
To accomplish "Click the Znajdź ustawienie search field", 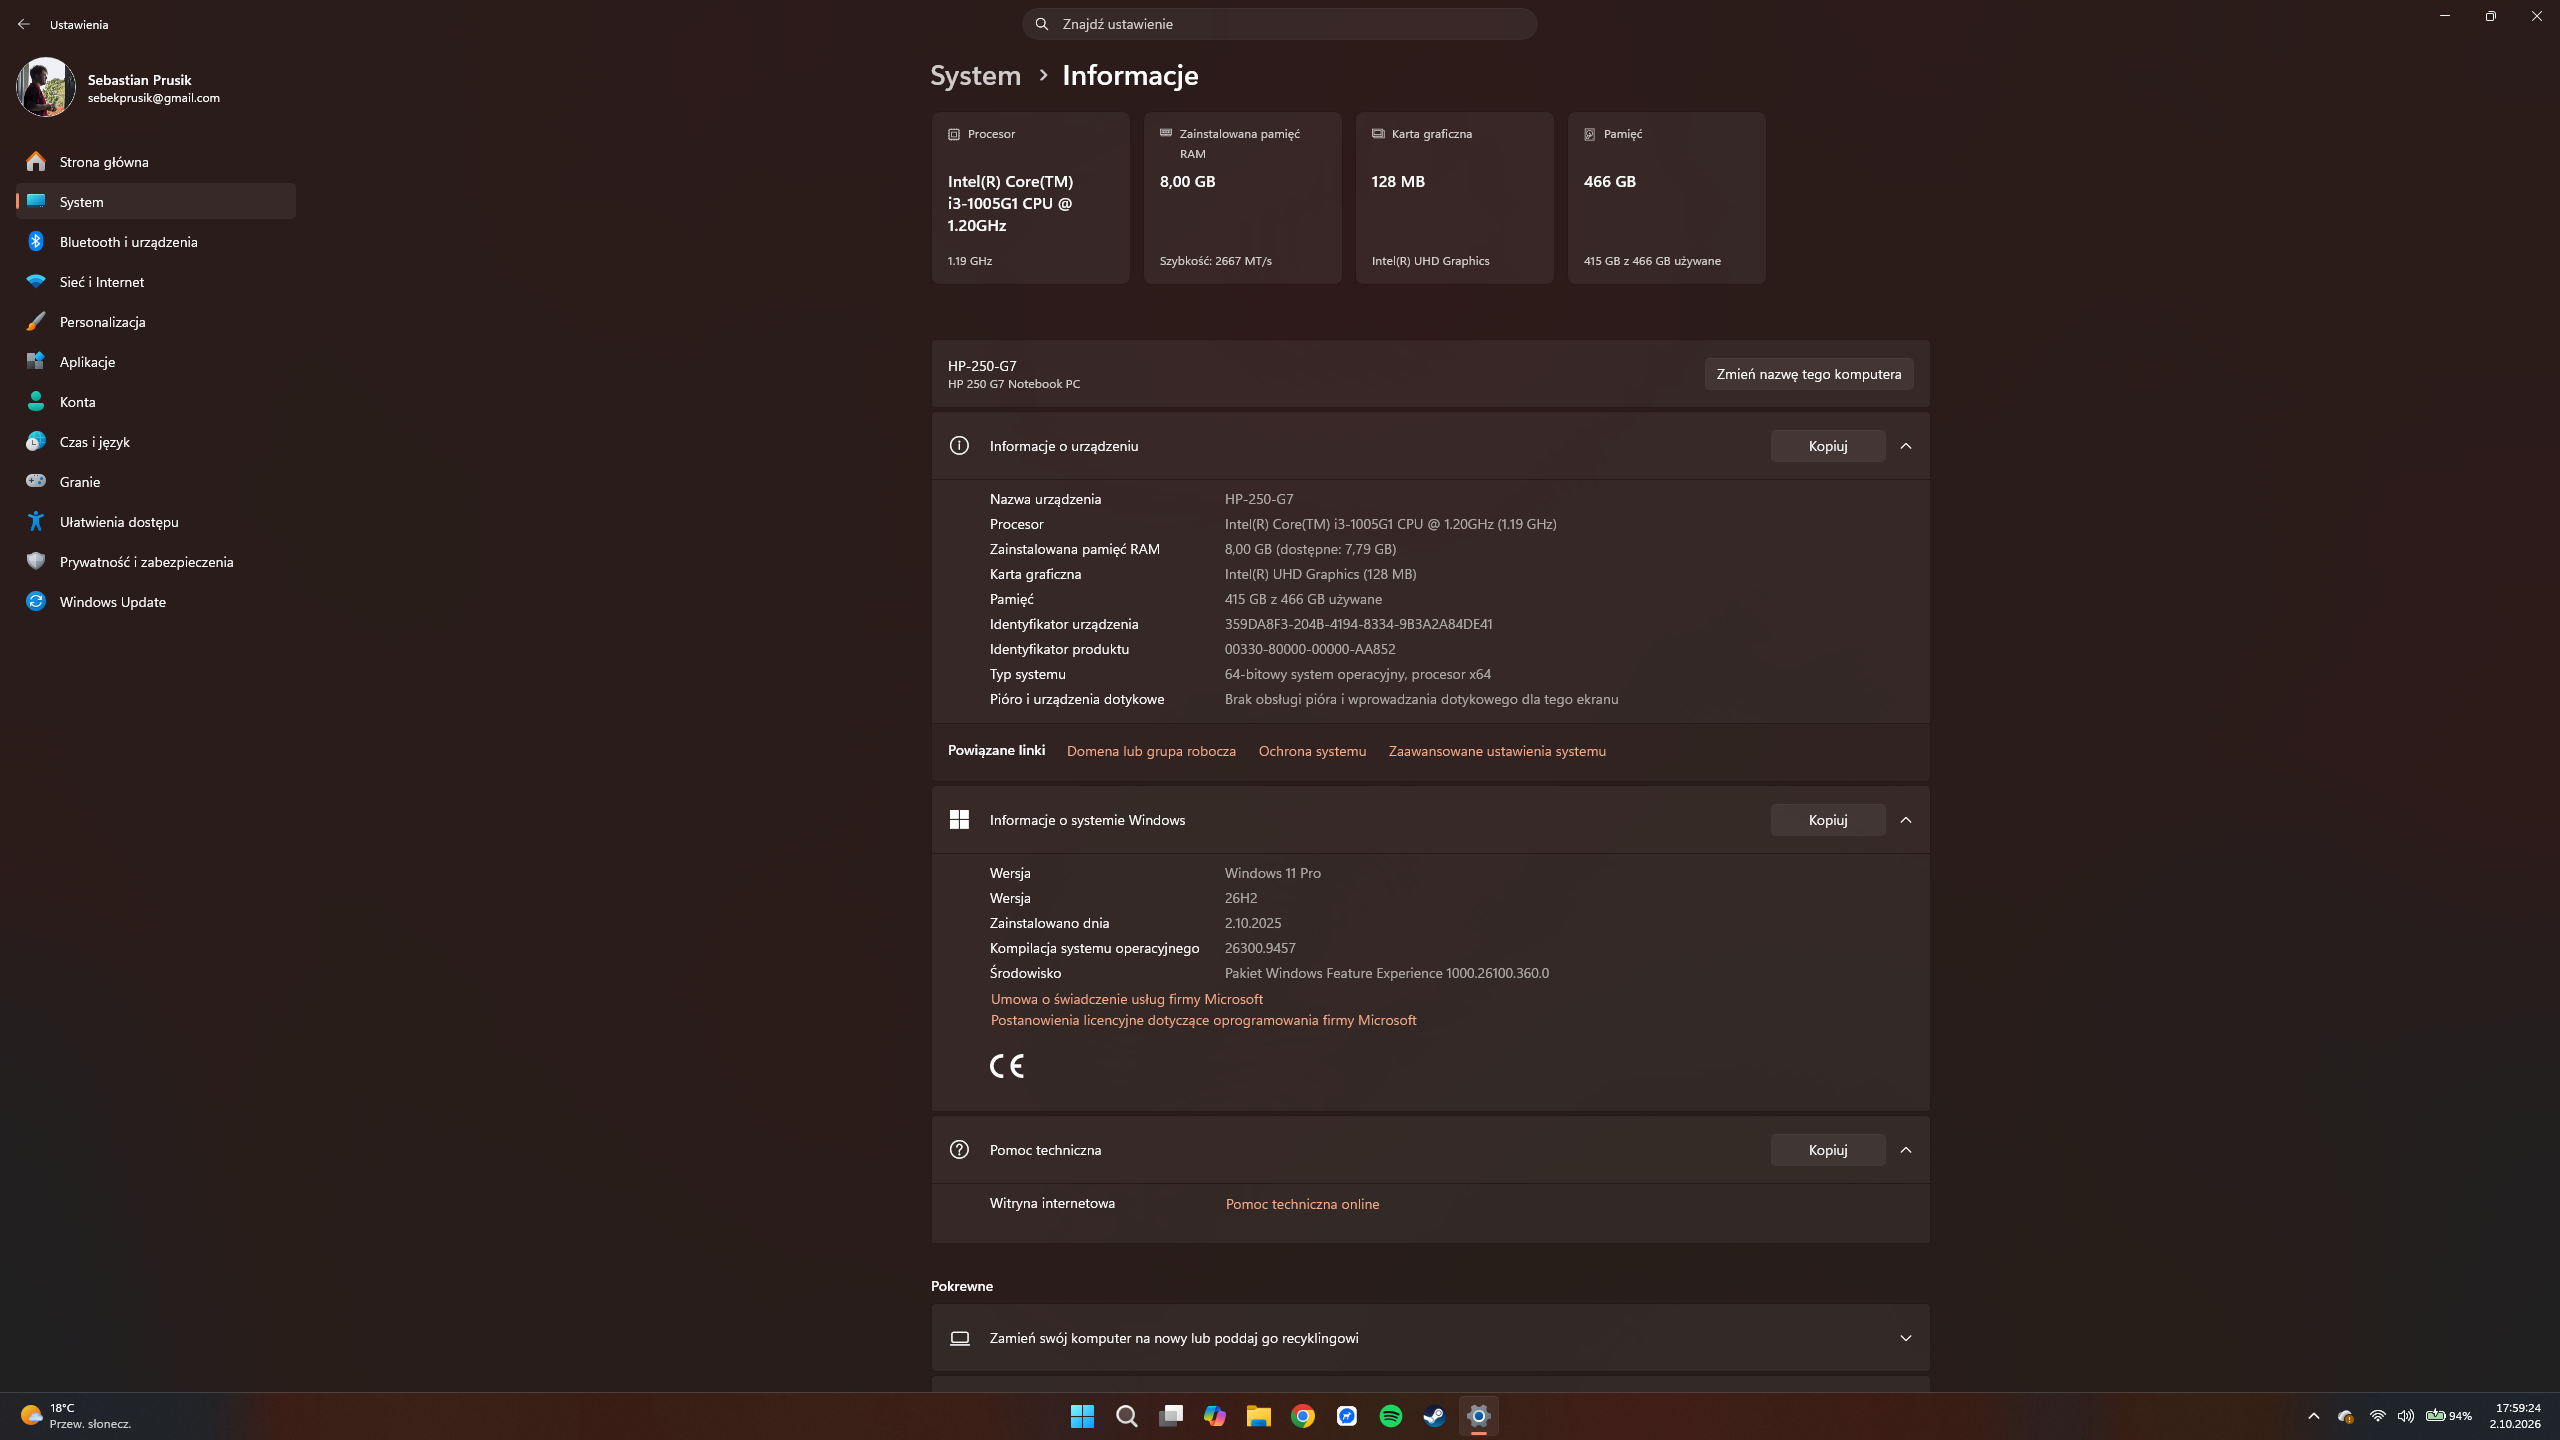I will pyautogui.click(x=1279, y=24).
